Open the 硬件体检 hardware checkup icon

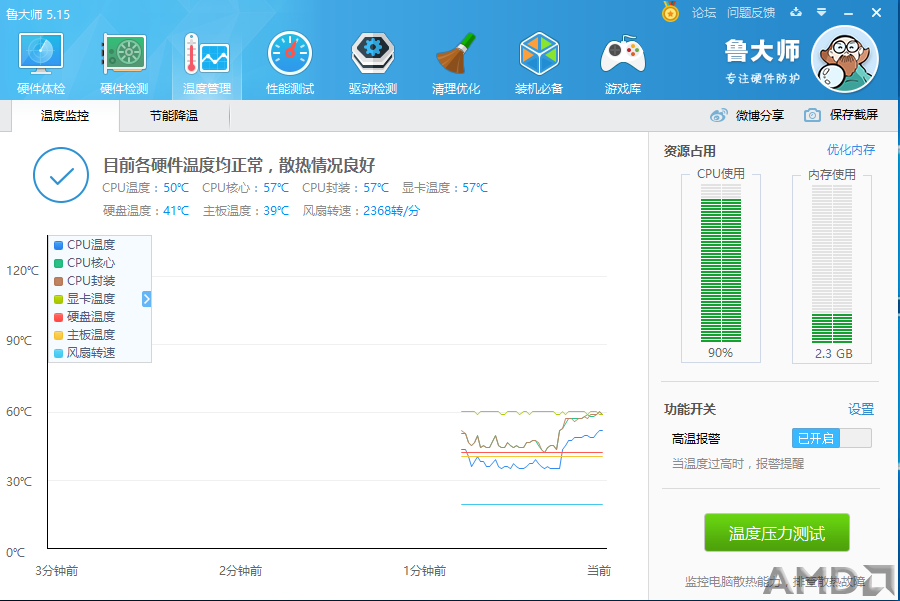(41, 53)
